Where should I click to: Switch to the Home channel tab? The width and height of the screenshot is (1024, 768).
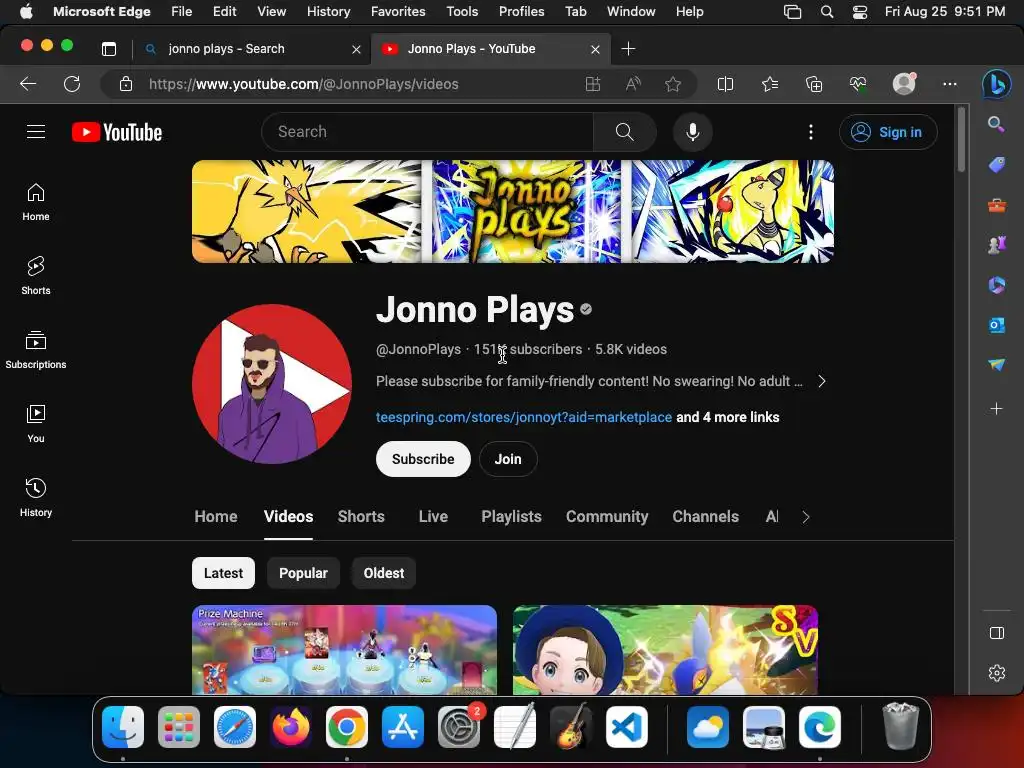pyautogui.click(x=216, y=517)
